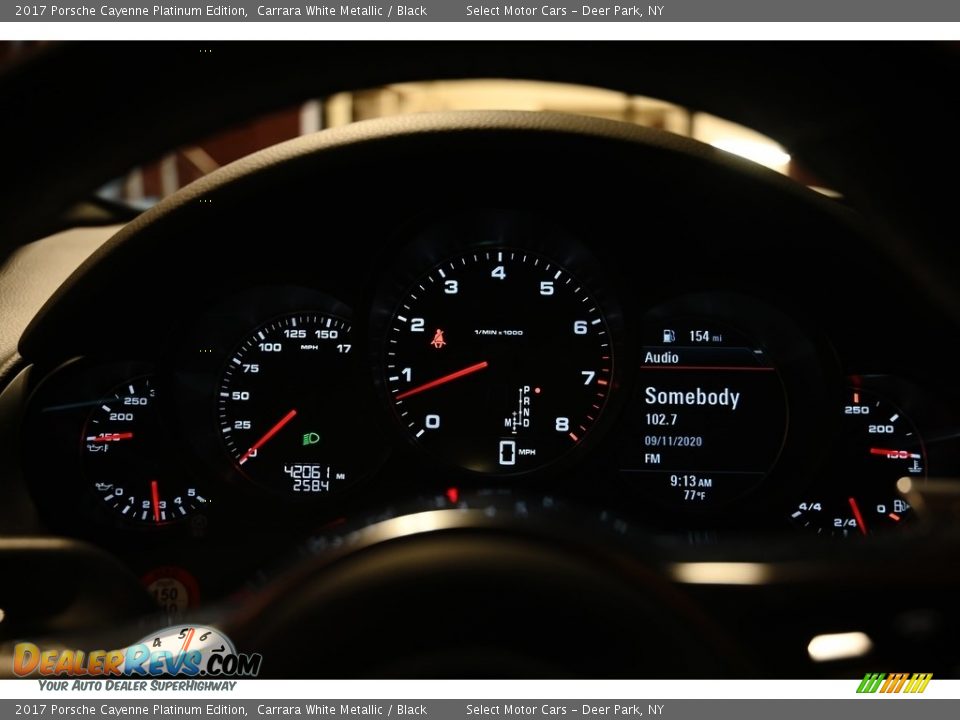The height and width of the screenshot is (720, 960).
Task: Click the 2/4 half mark on fuel gauge
Action: click(x=845, y=522)
